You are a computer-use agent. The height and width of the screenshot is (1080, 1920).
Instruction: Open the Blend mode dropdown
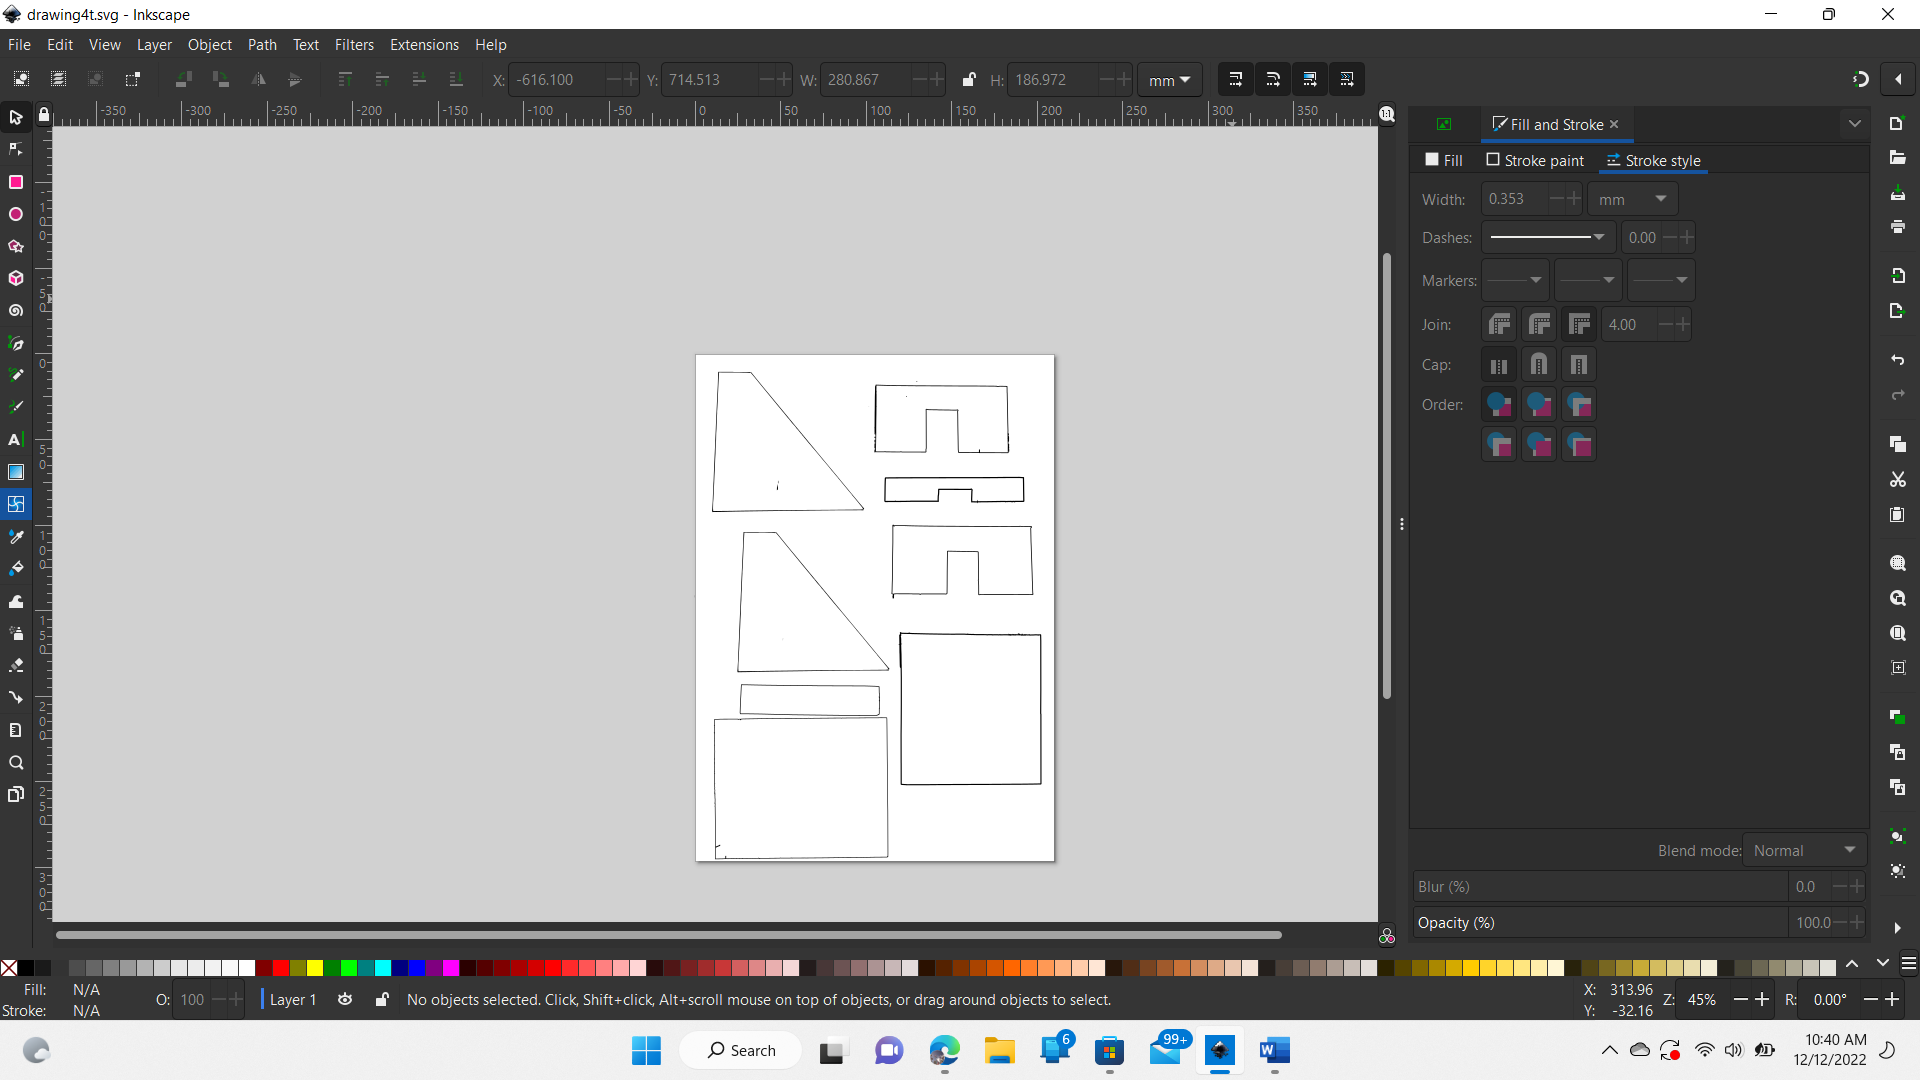tap(1804, 850)
